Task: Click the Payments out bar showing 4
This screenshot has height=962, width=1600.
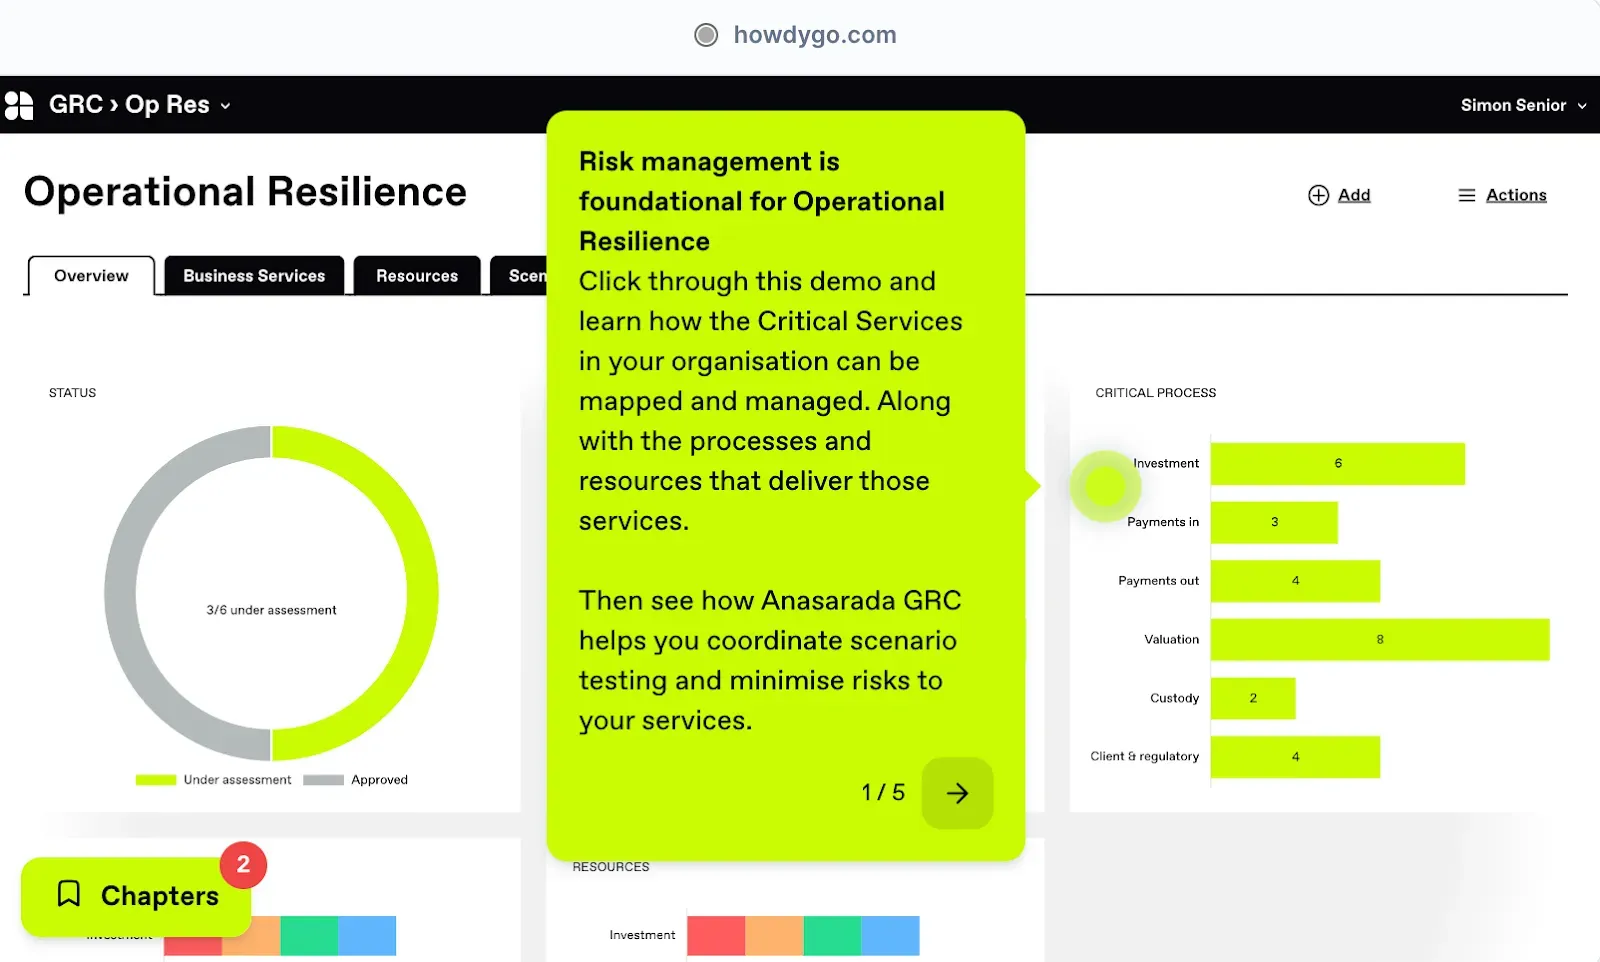Action: click(1295, 581)
